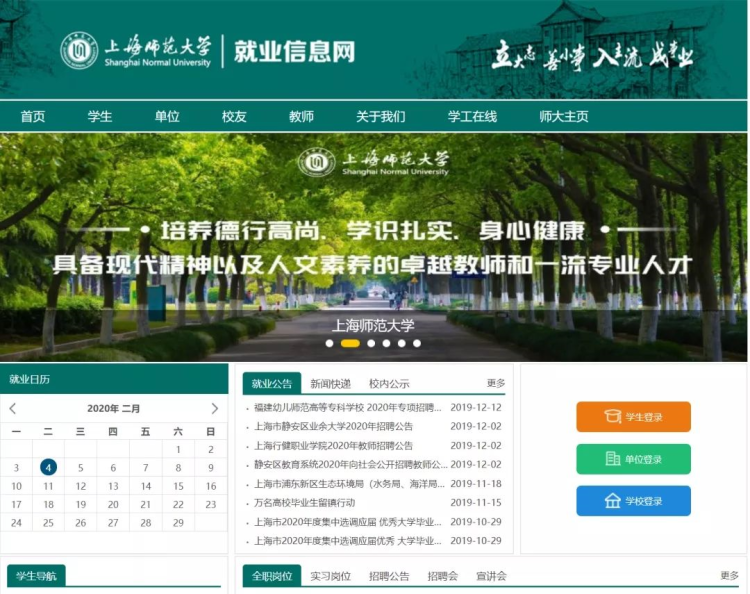This screenshot has width=750, height=594.
Task: Select date 1 in calendar
Action: [x=178, y=450]
